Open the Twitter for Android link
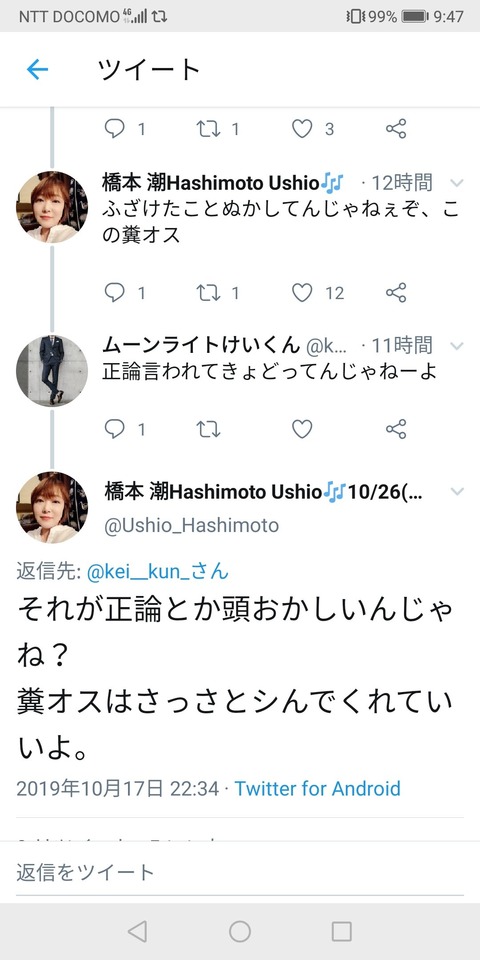Viewport: 480px width, 960px height. coord(317,788)
